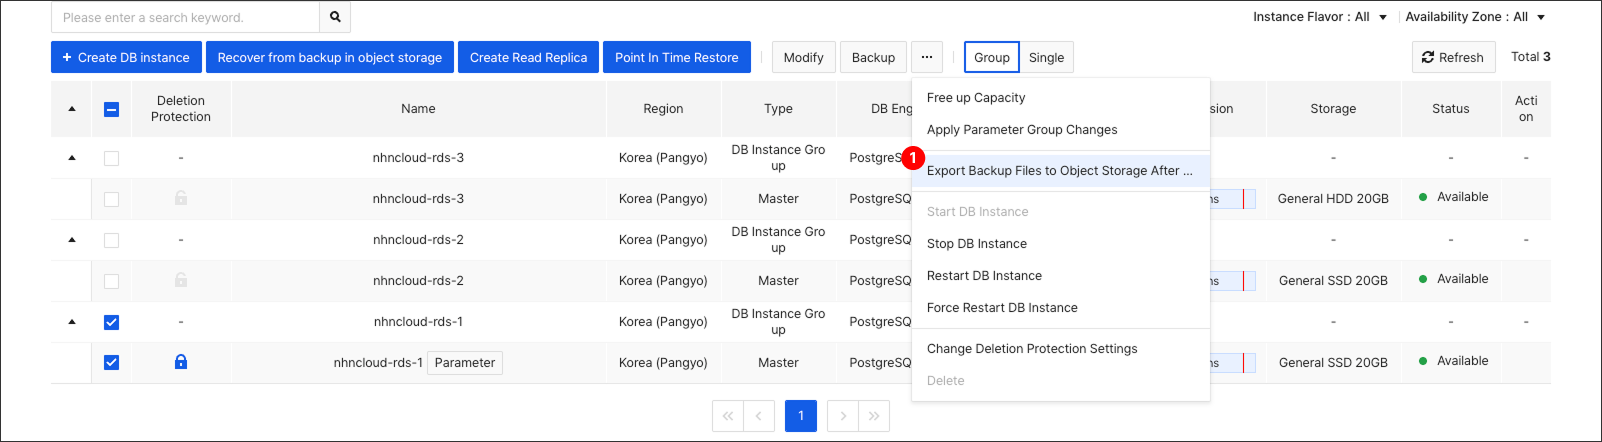
Task: Collapse the nhncloud-rds-1 group
Action: [x=72, y=322]
